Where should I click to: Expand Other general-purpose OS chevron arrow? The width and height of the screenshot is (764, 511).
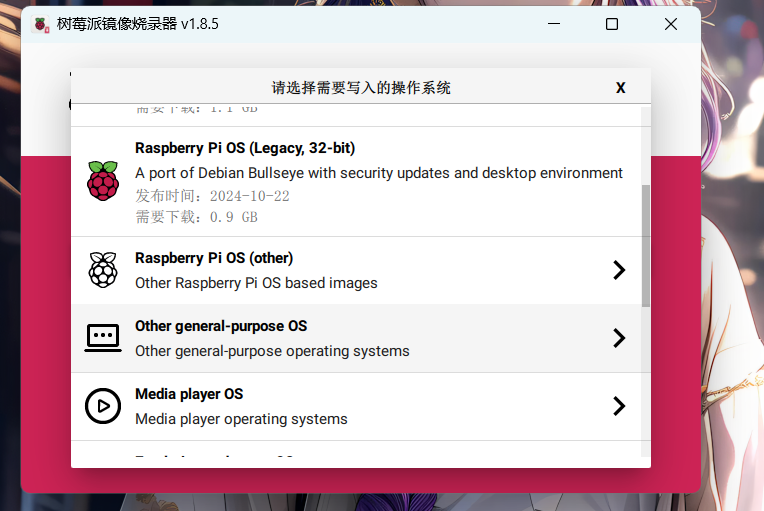tap(619, 338)
